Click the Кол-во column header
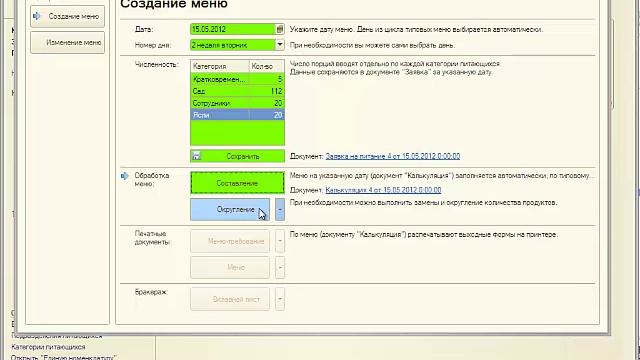Screen dimensions: 640x360 pos(267,66)
